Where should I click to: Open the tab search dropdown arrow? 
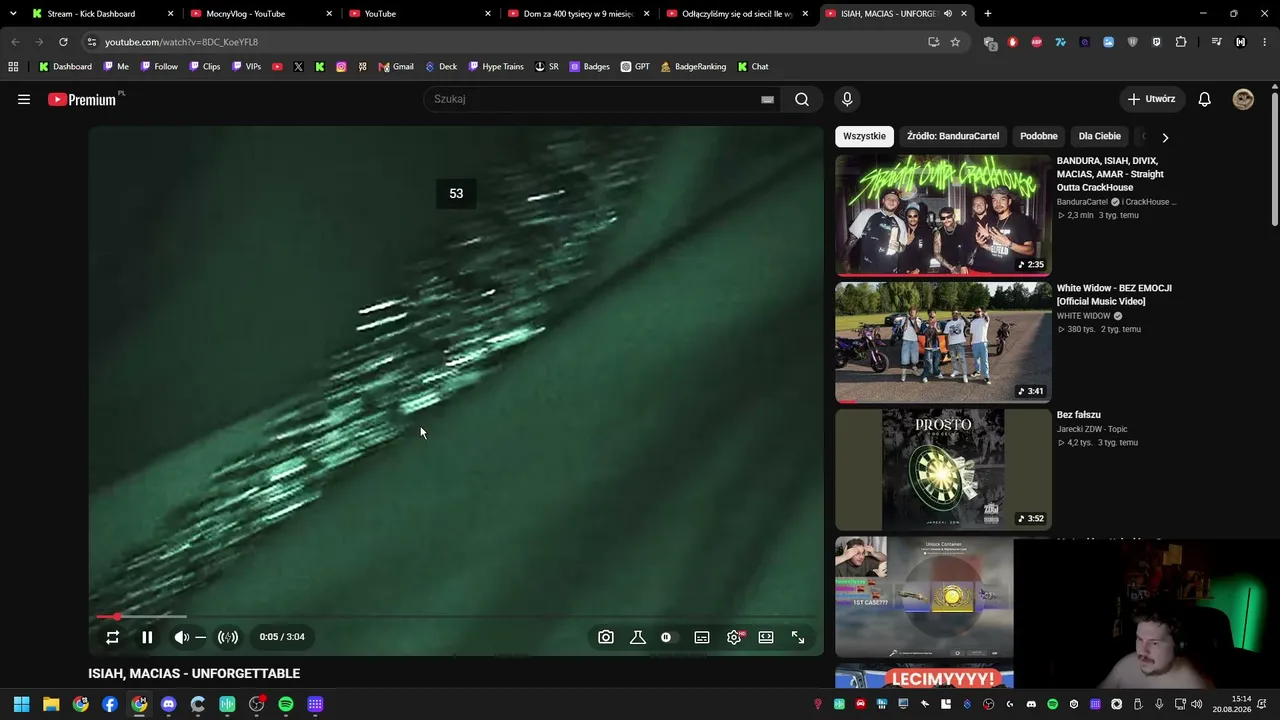[13, 14]
